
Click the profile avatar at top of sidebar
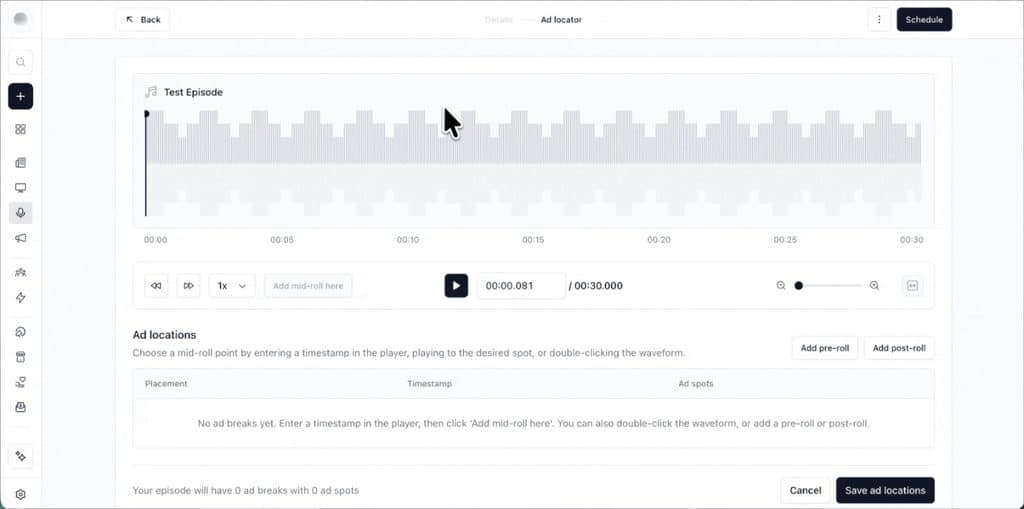coord(20,20)
